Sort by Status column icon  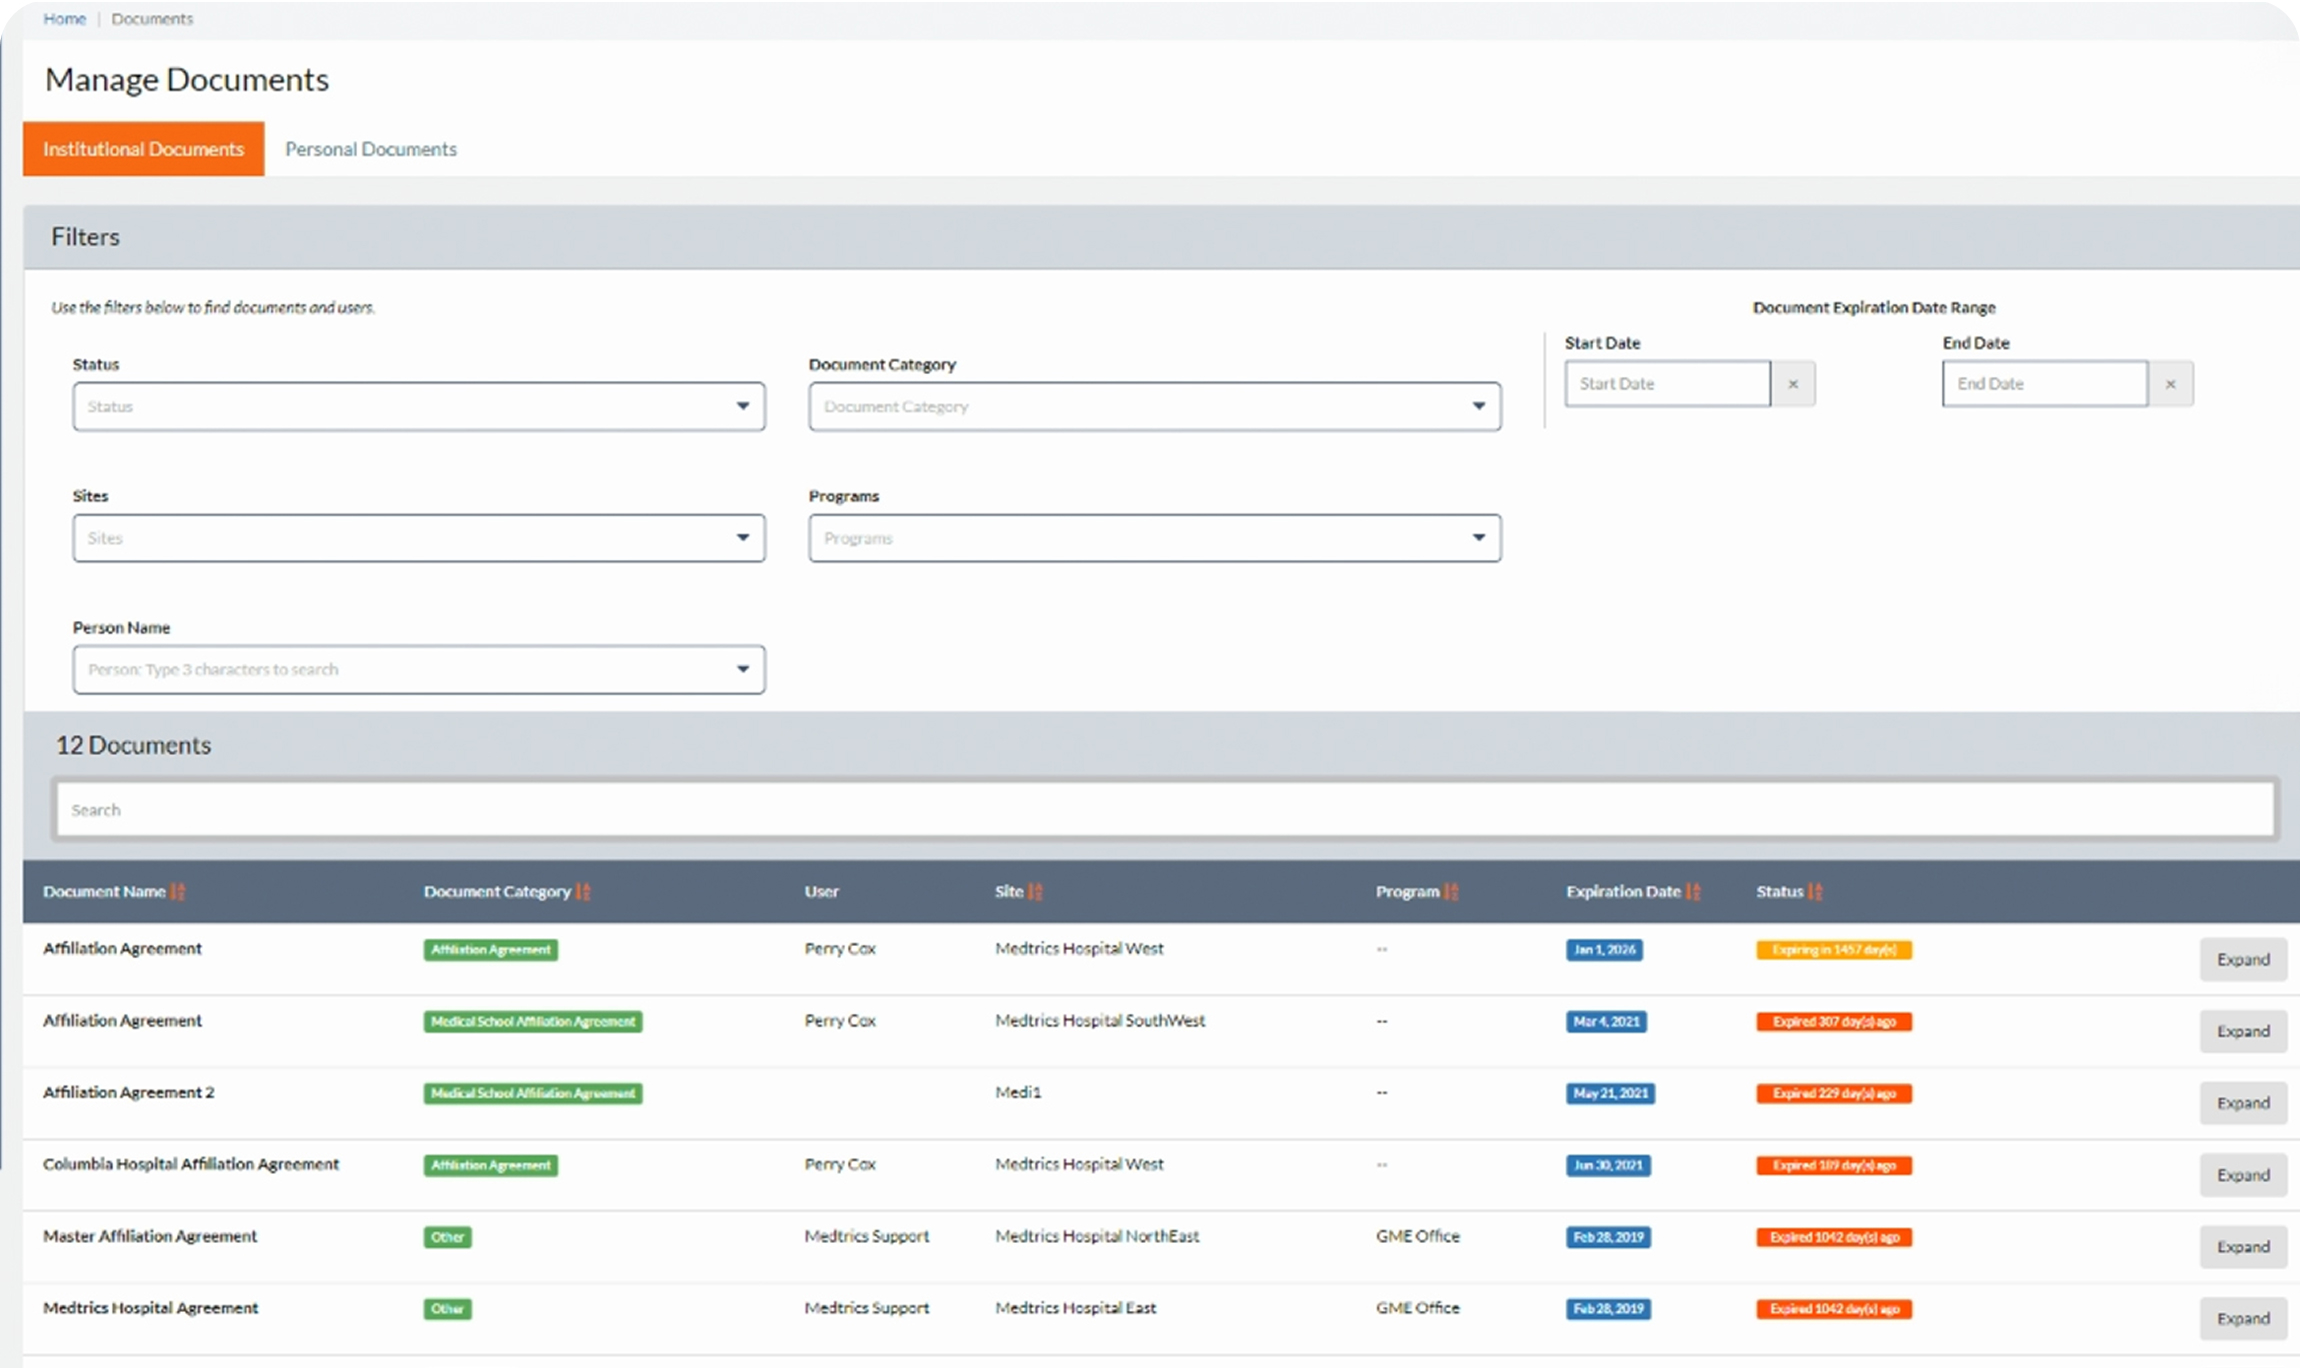(1815, 892)
